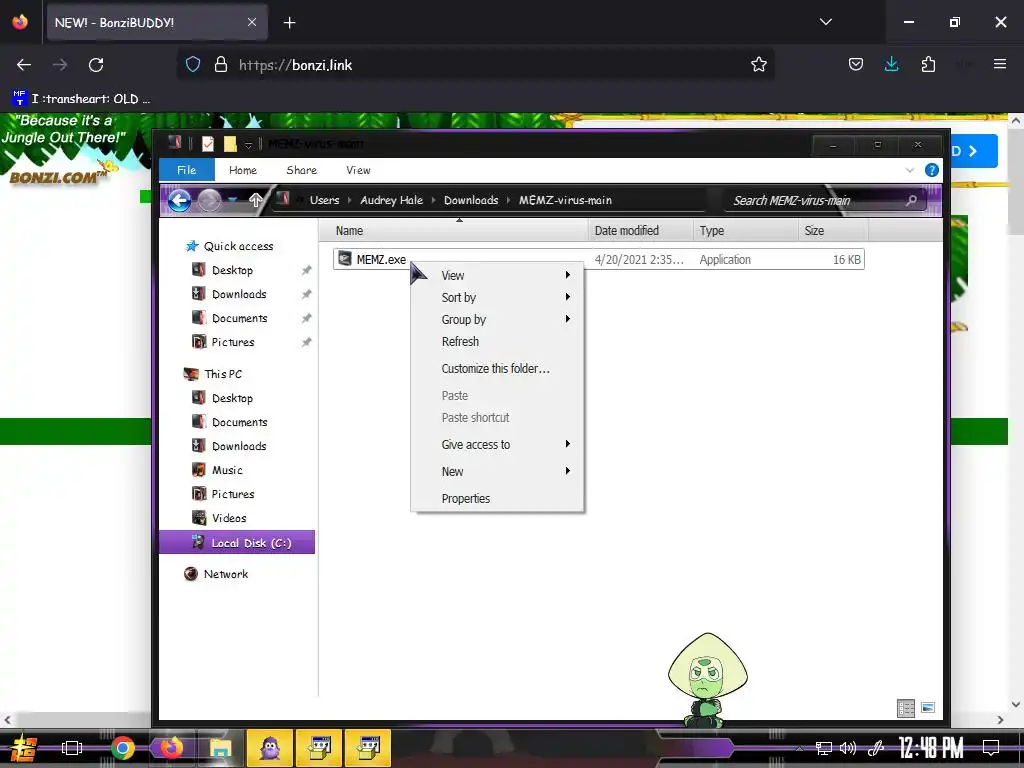
Task: Expand New submenu in context menu
Action: [497, 472]
